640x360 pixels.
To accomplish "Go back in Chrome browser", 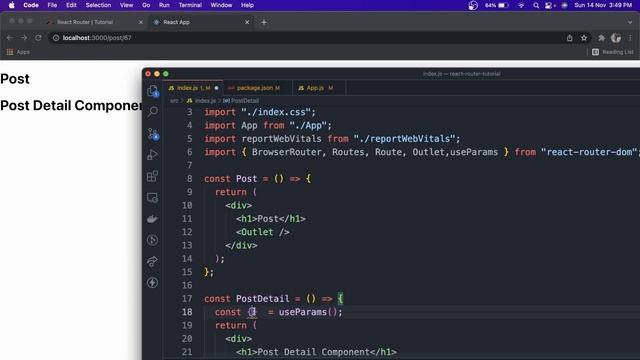I will coord(10,38).
